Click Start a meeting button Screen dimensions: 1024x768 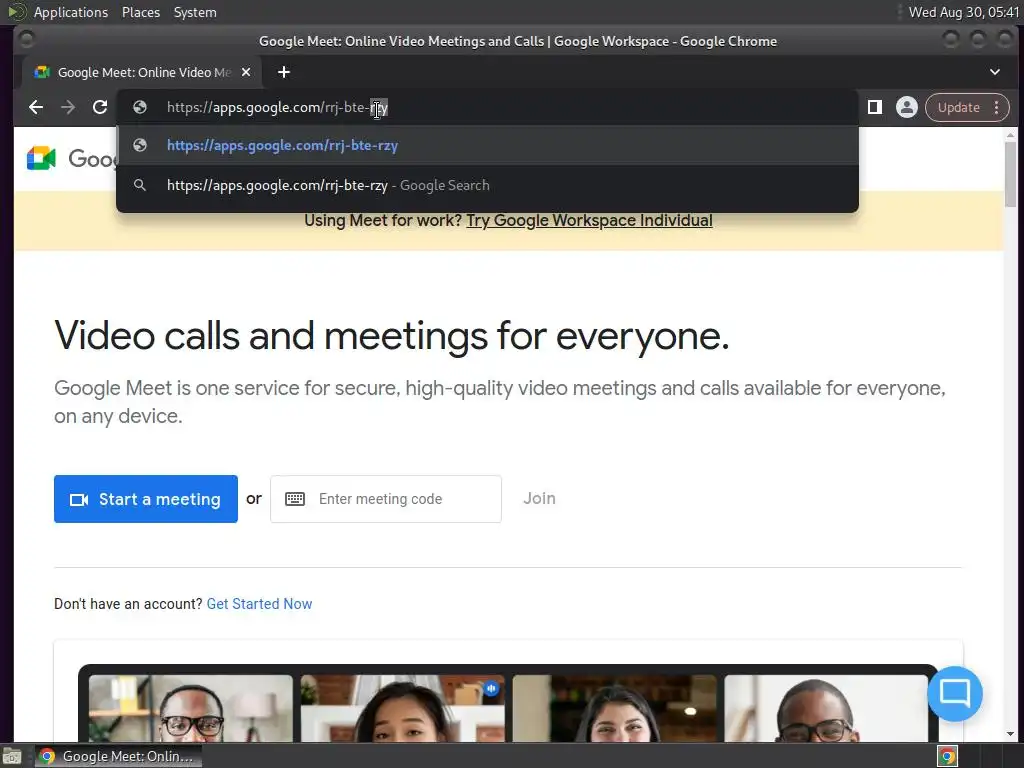pyautogui.click(x=146, y=499)
